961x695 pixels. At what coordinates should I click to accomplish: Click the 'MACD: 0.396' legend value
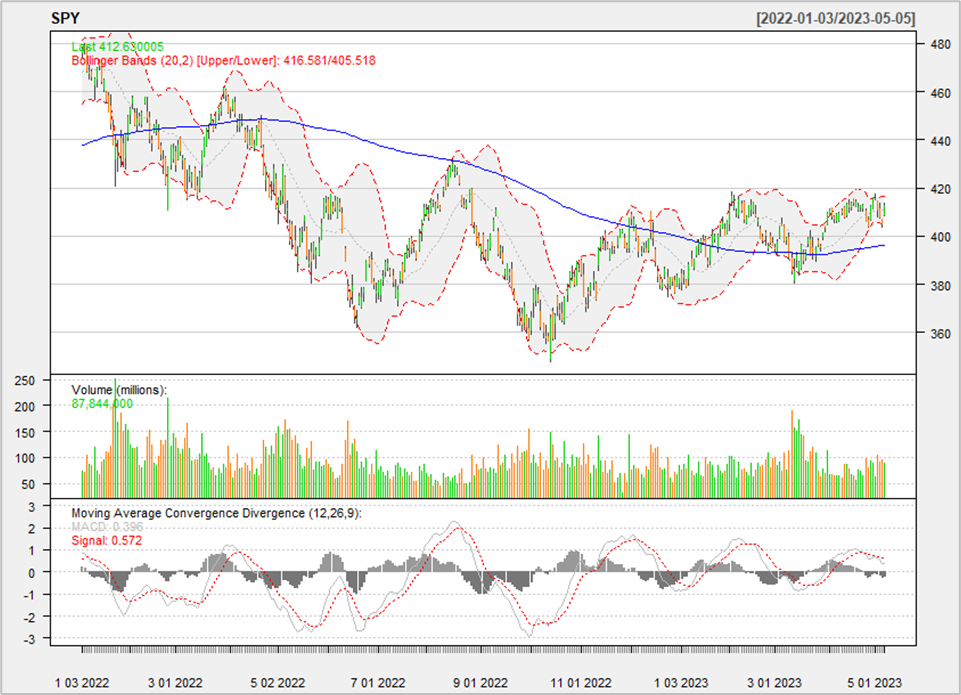tap(107, 526)
